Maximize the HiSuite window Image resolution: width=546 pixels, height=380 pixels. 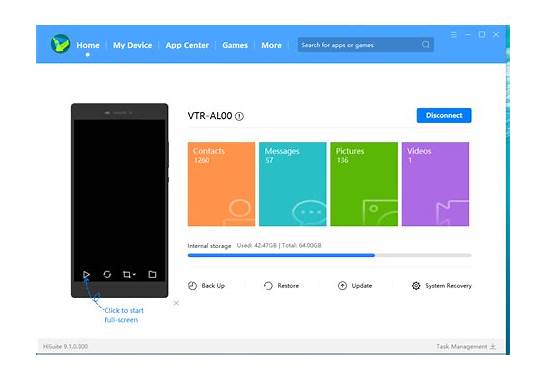482,34
